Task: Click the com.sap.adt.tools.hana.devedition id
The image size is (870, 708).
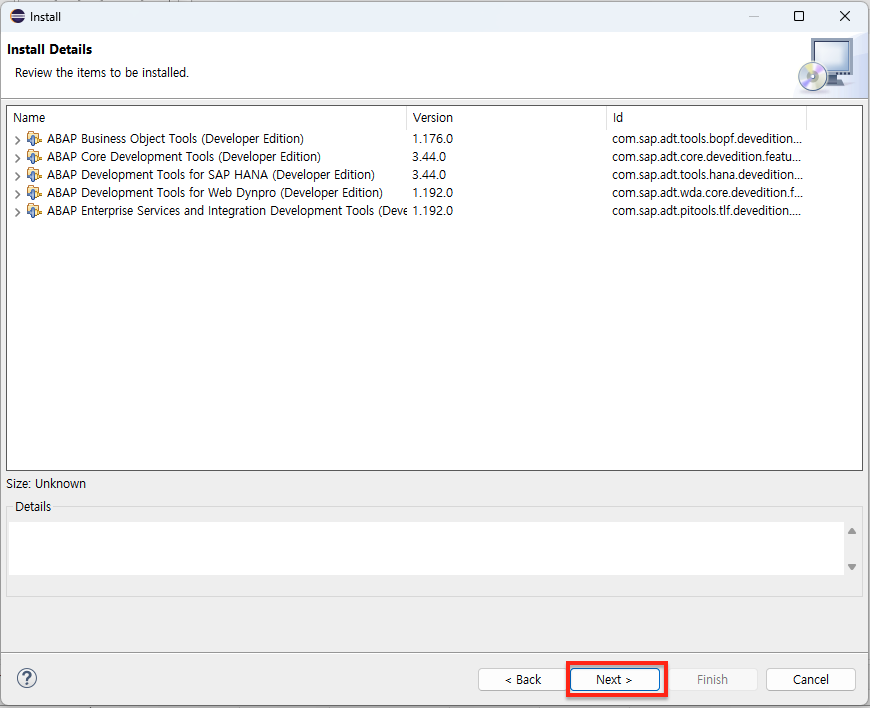Action: coord(707,175)
